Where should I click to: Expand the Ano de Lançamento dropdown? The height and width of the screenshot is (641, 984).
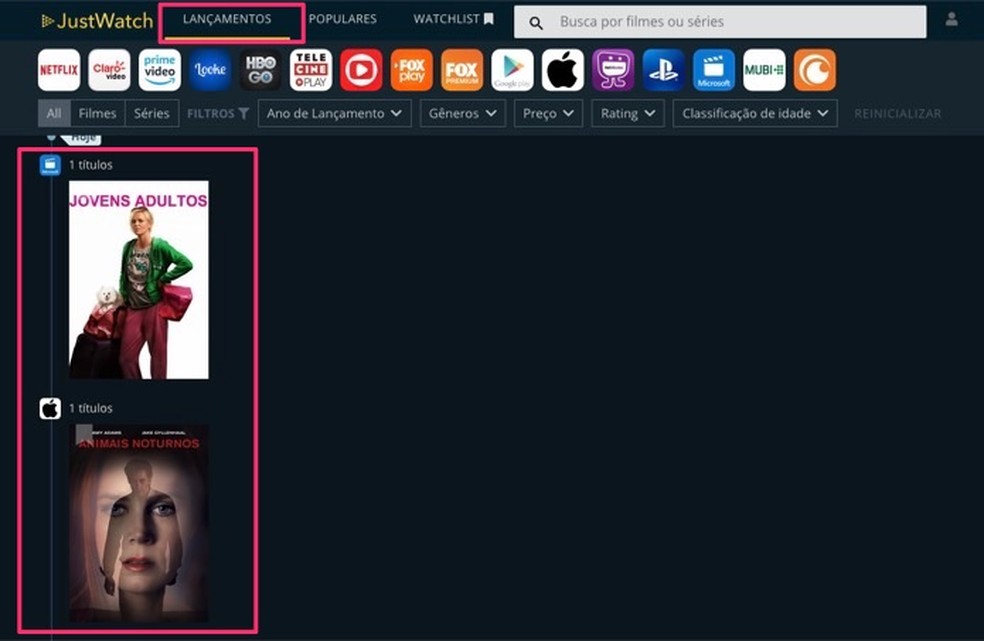(334, 114)
